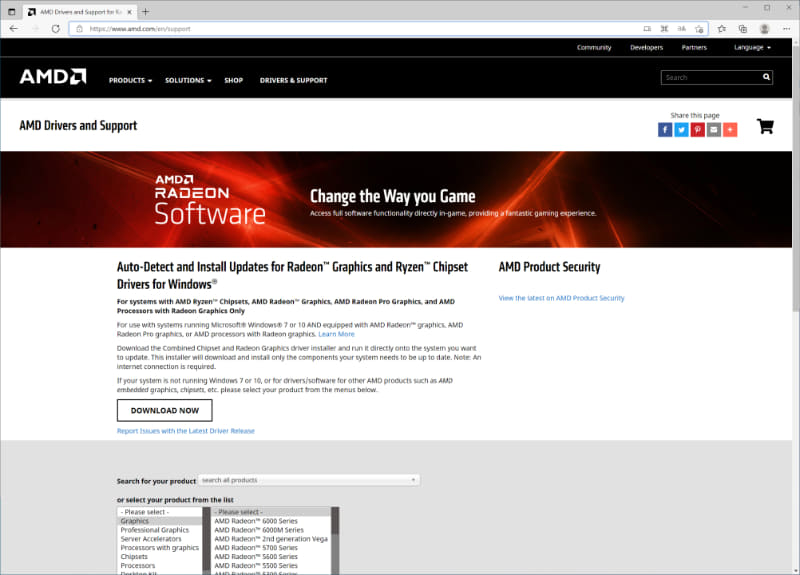This screenshot has height=575, width=800.
Task: Close the AMD Drivers browser tab
Action: (130, 12)
